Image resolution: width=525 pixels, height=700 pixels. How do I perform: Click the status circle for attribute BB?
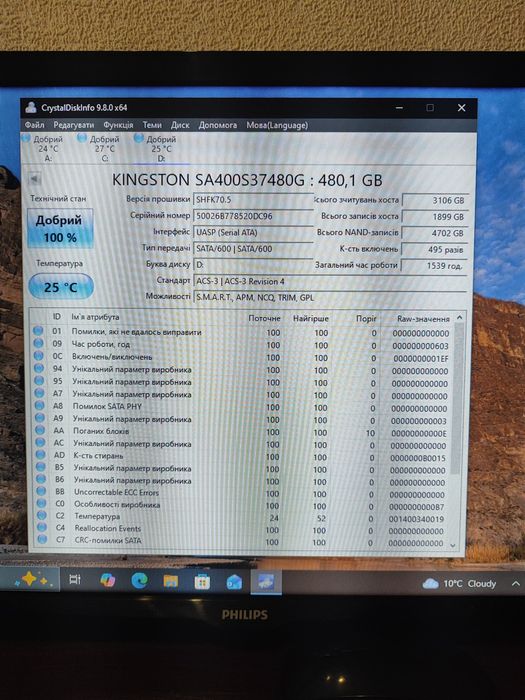[x=42, y=491]
